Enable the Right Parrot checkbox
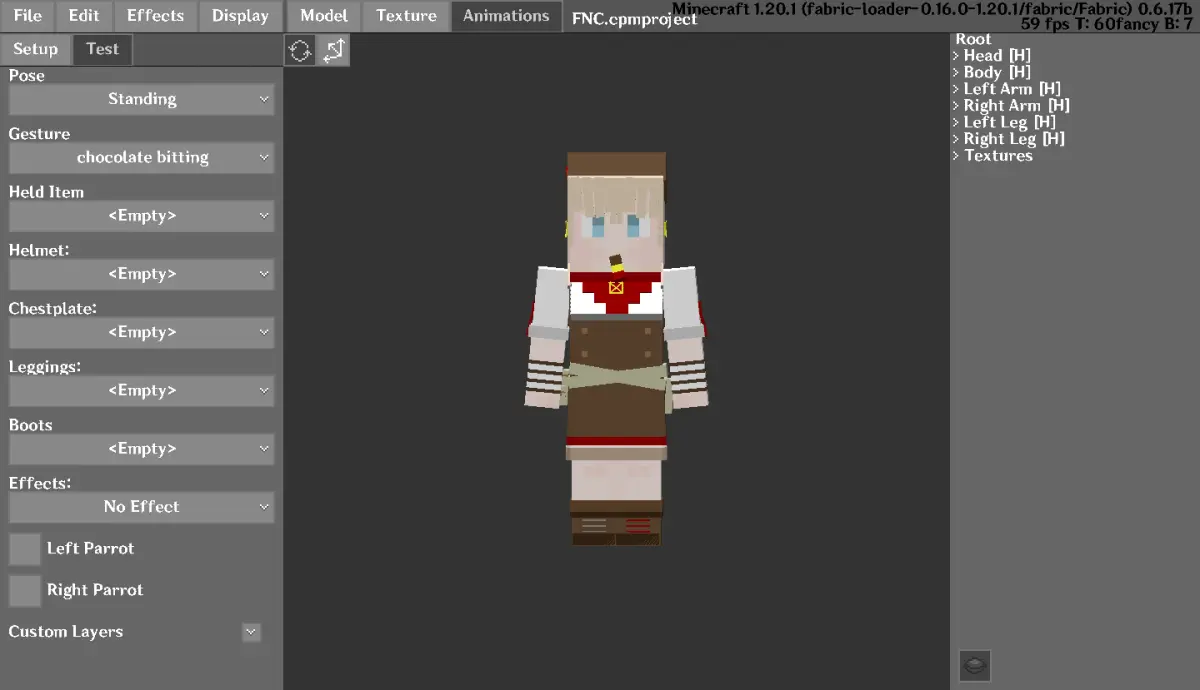1200x690 pixels. coord(25,591)
